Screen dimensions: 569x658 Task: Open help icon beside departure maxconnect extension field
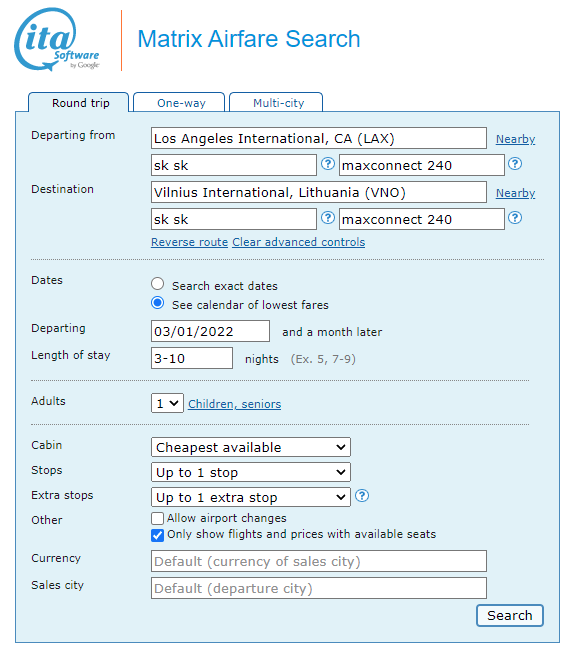(x=515, y=164)
